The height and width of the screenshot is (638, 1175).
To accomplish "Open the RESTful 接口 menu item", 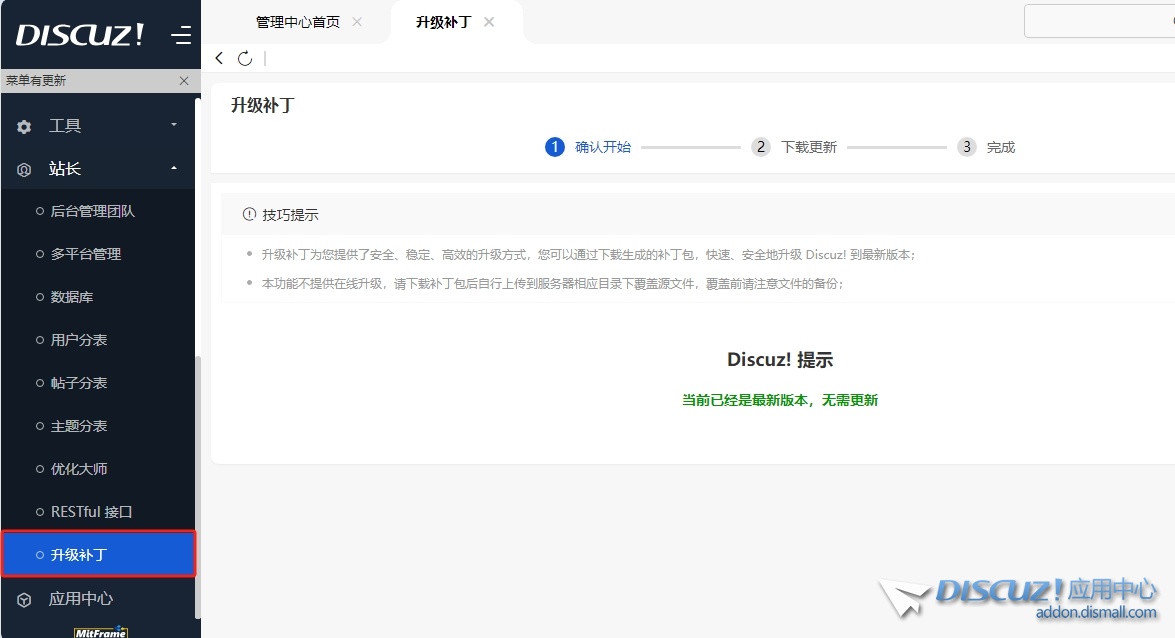I will (91, 512).
